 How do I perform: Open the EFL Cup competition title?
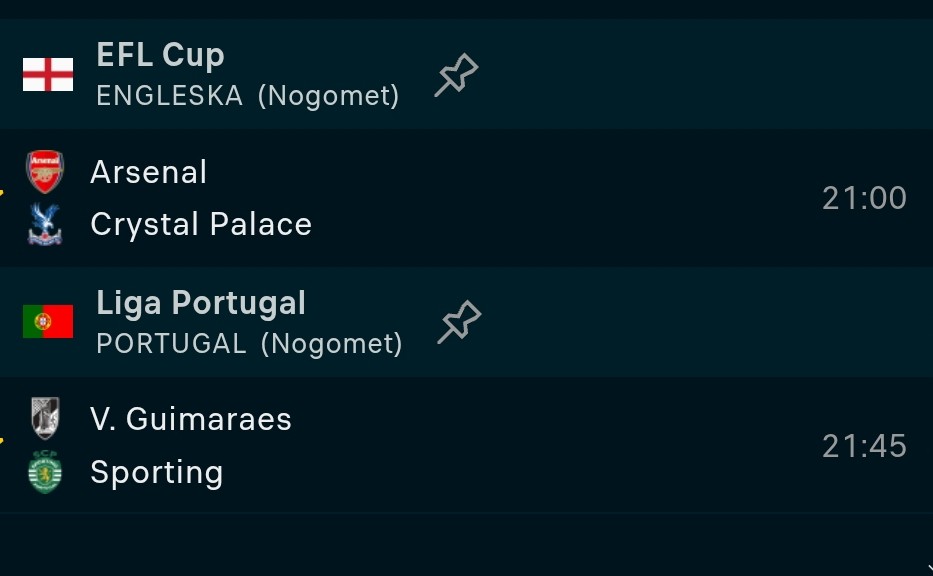(160, 55)
